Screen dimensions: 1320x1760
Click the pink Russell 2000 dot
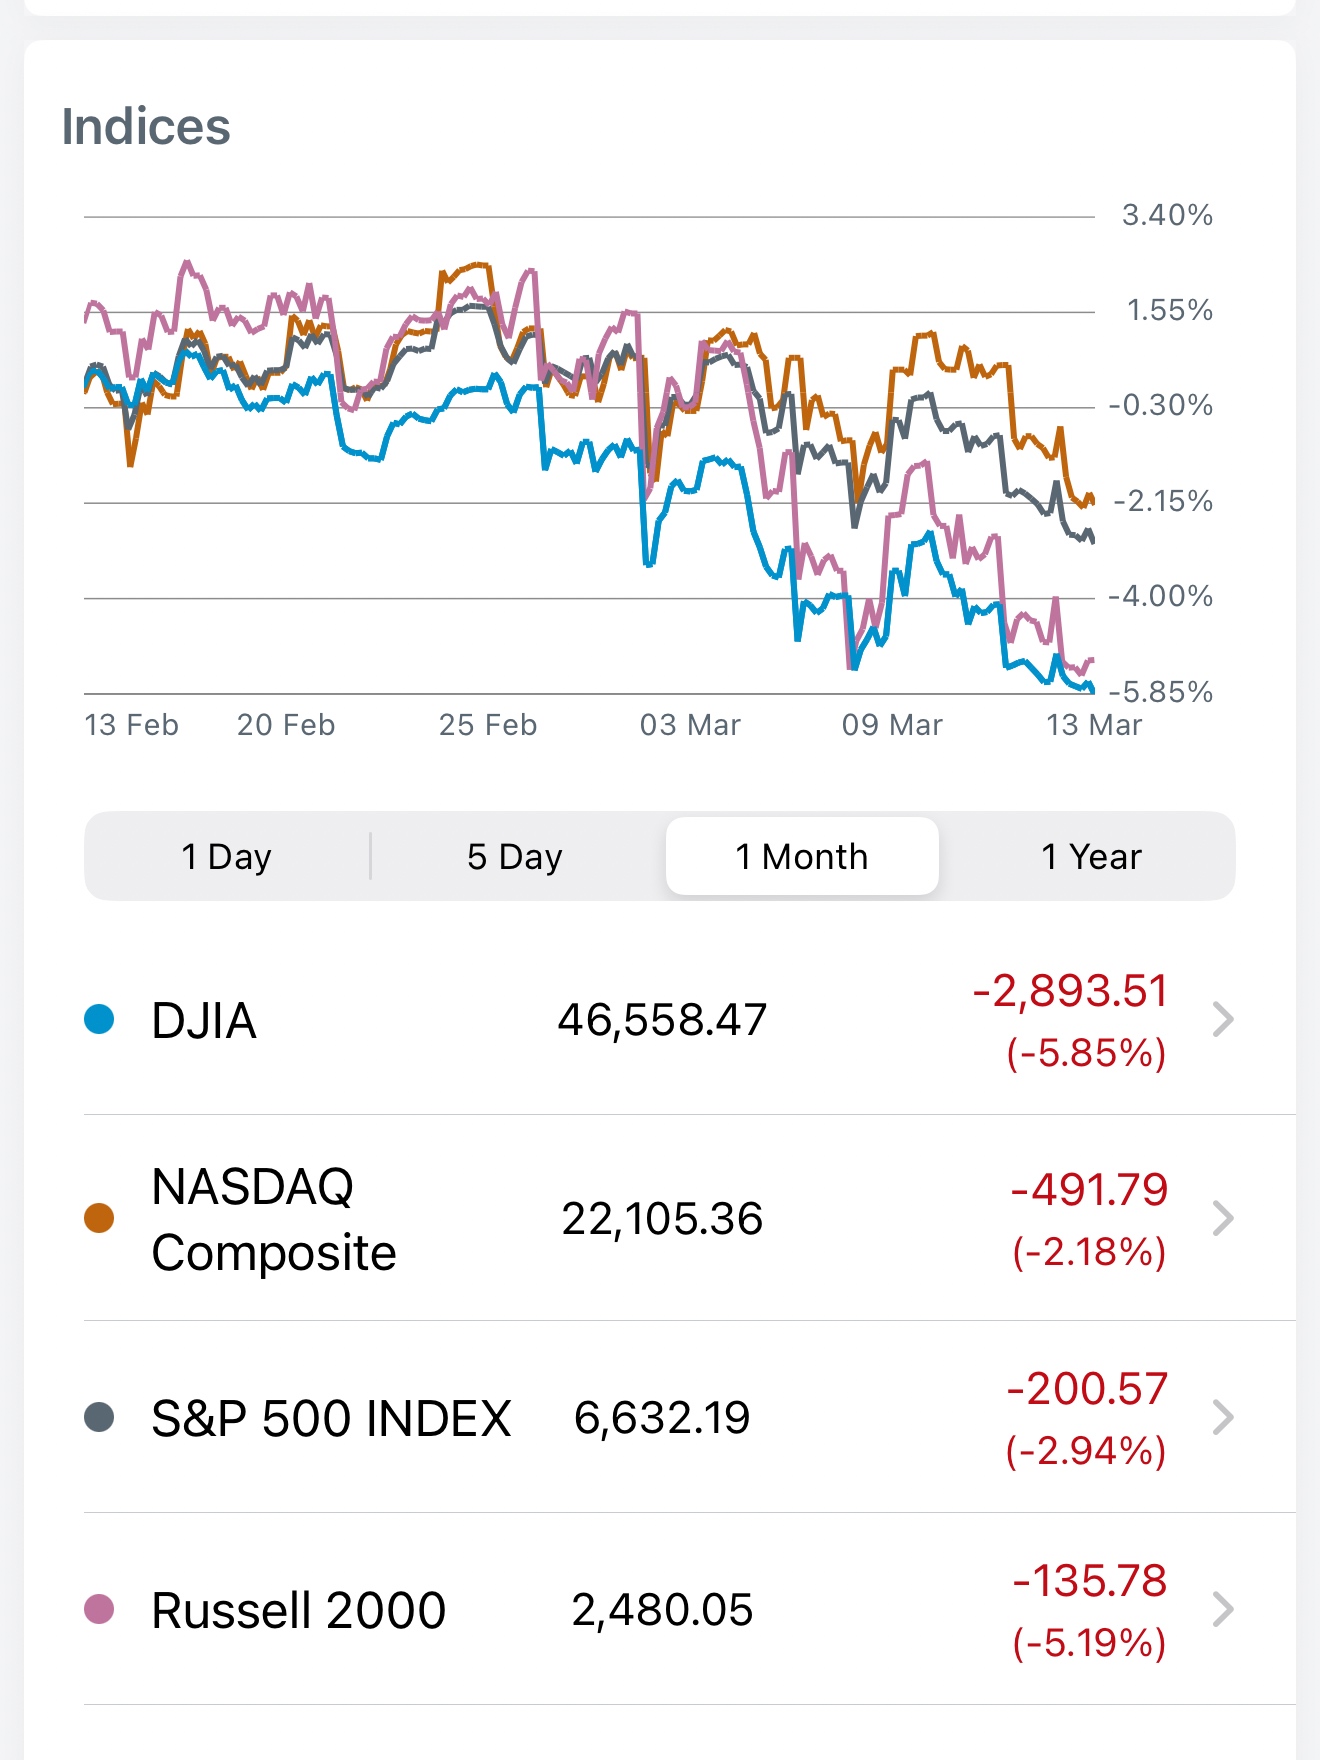pos(99,1610)
